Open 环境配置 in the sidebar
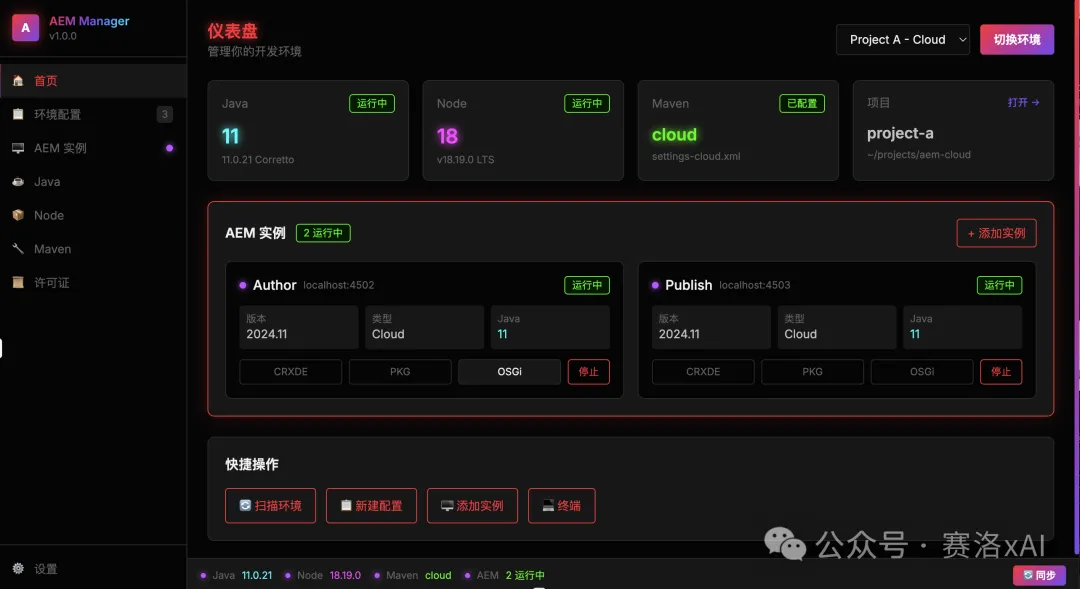 point(57,115)
